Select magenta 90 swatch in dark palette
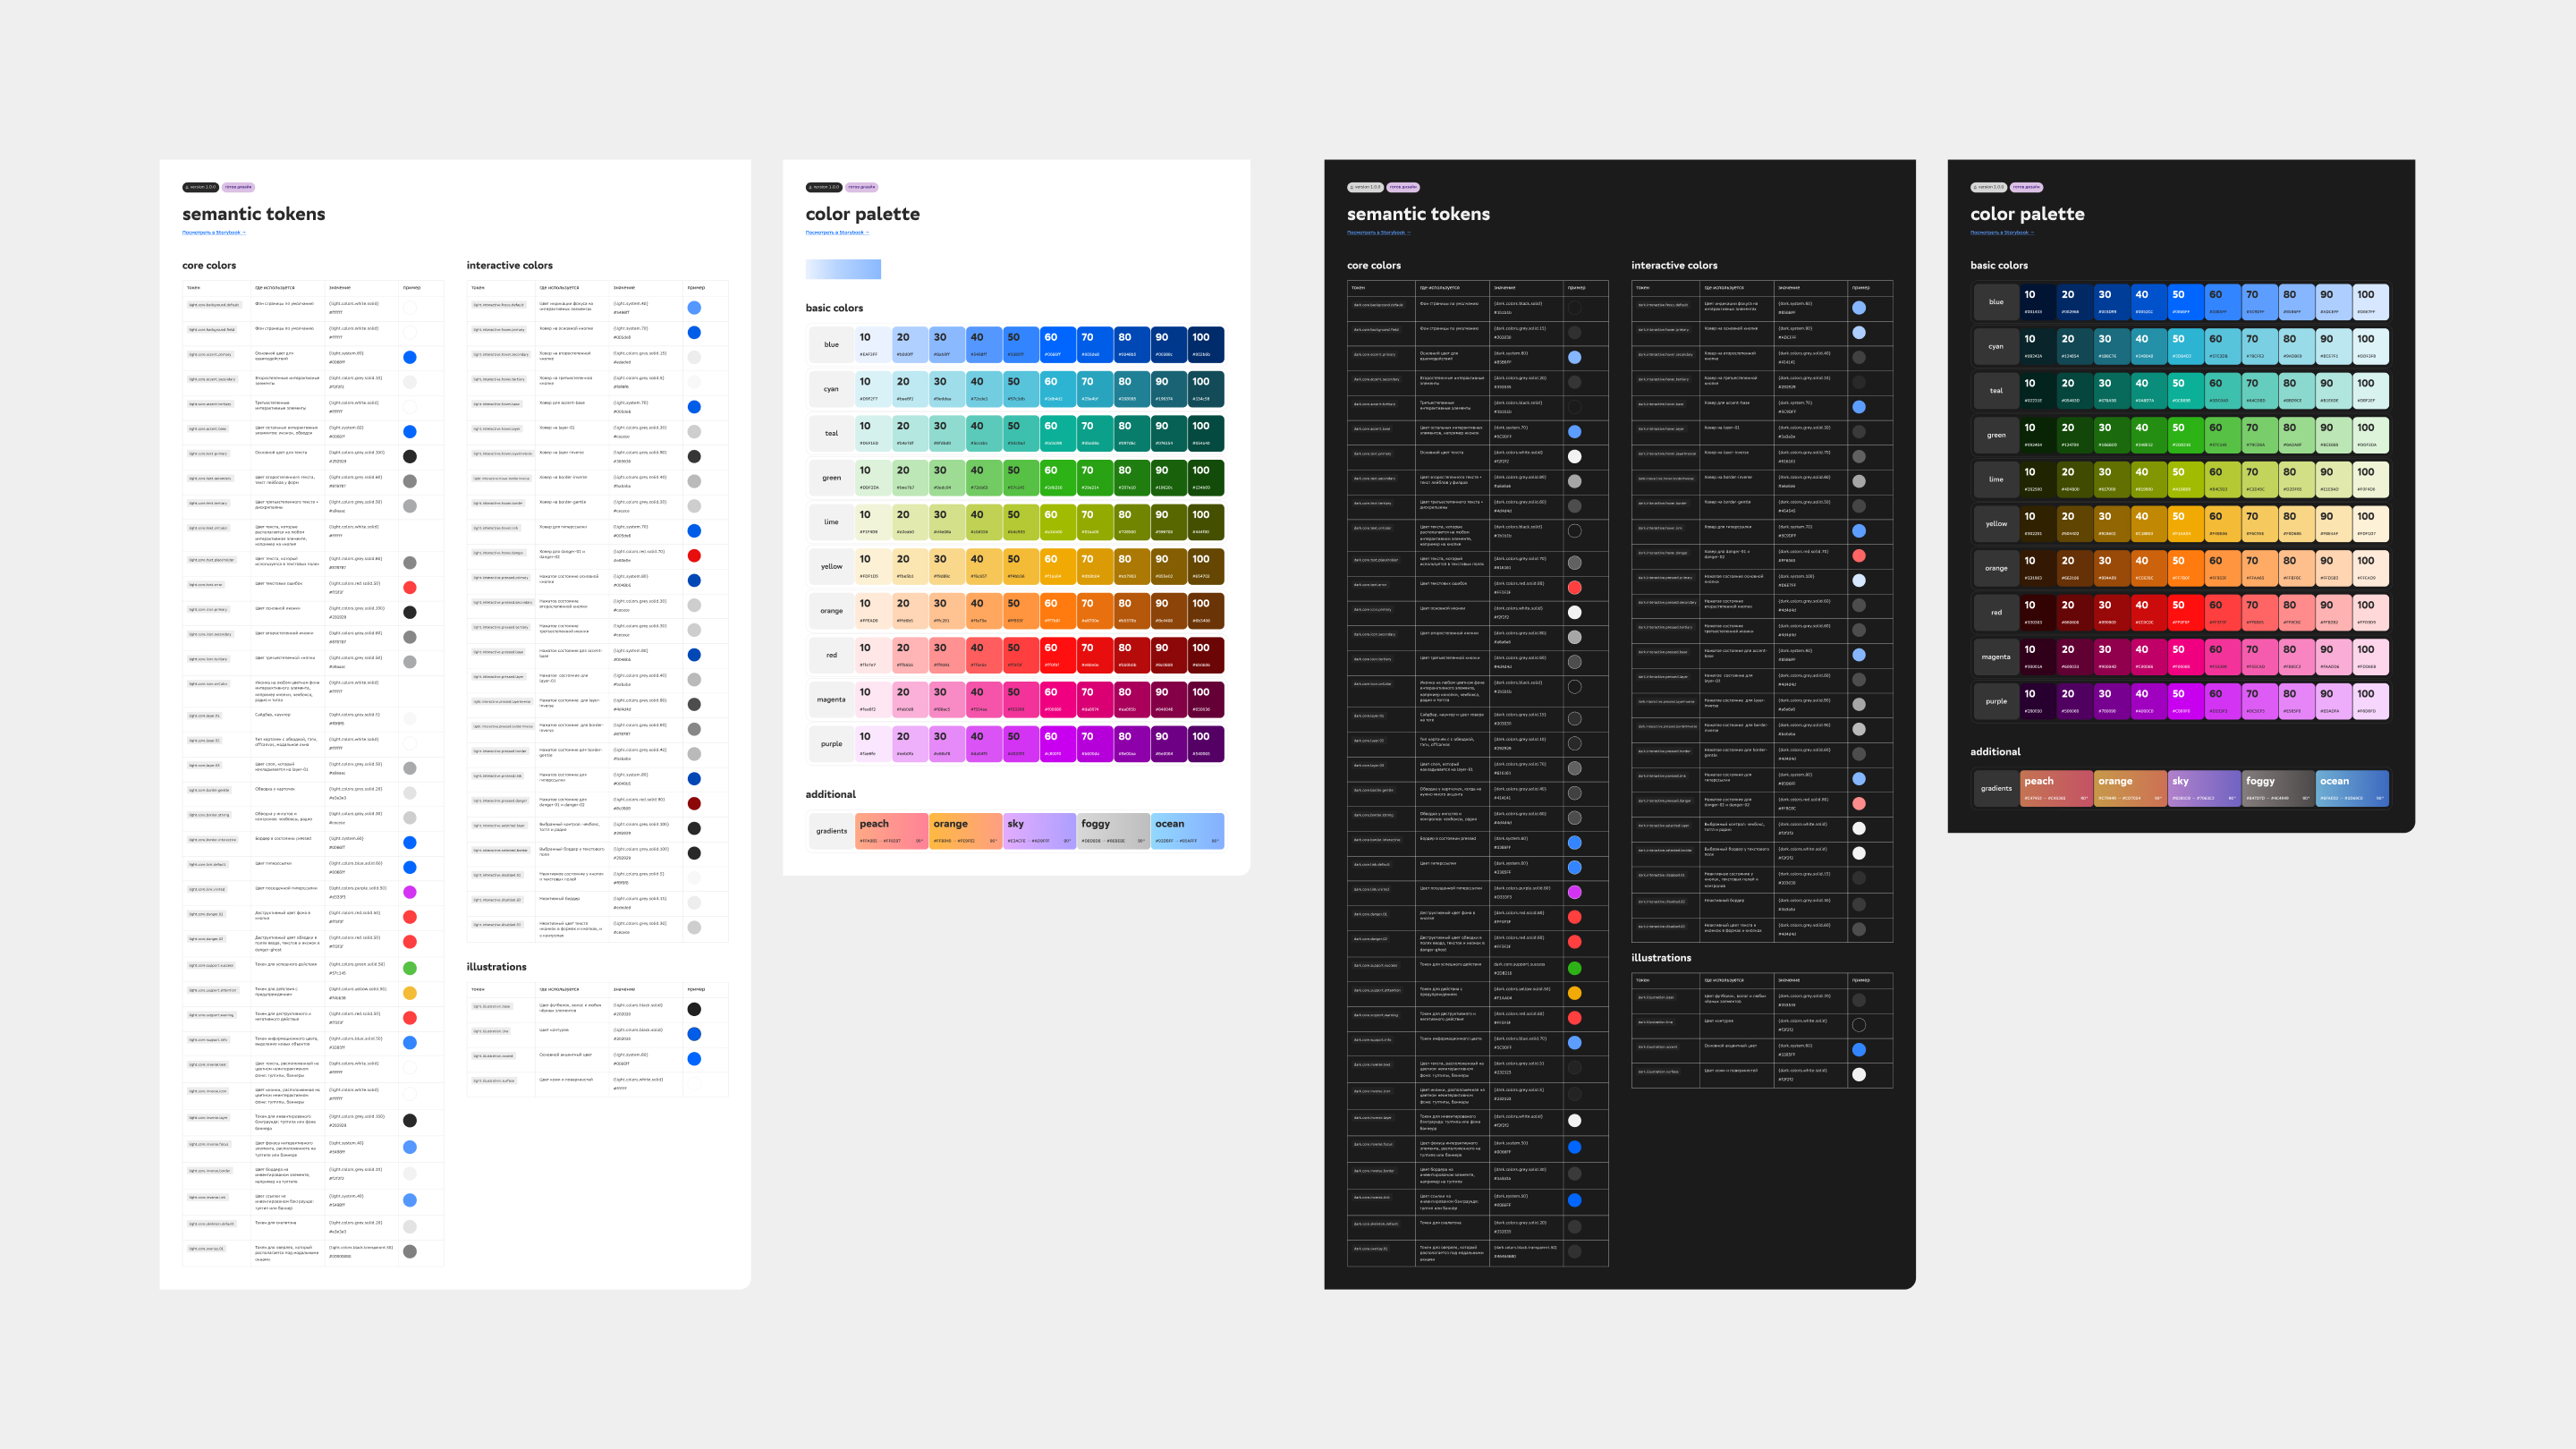The width and height of the screenshot is (2576, 1449). pos(2334,656)
